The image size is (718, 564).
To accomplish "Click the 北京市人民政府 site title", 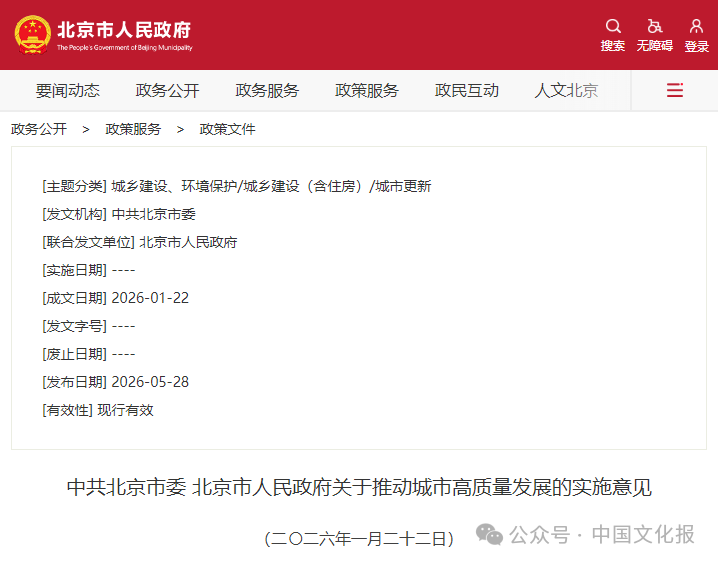I will (124, 30).
